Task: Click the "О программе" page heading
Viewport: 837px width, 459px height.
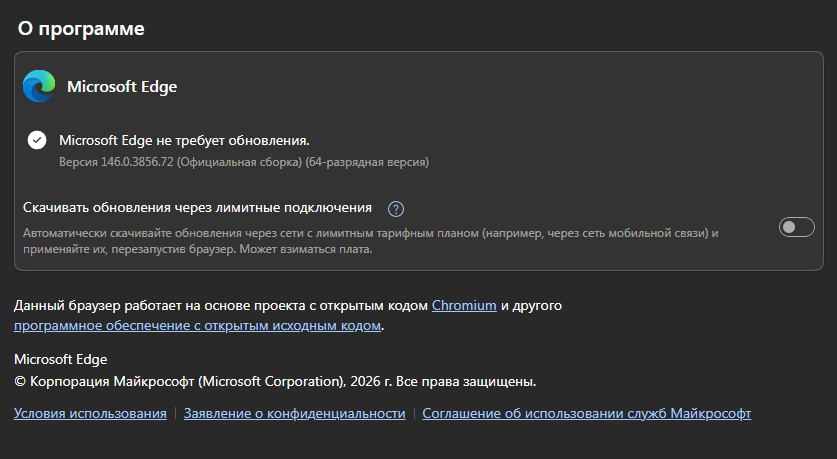Action: pos(82,29)
